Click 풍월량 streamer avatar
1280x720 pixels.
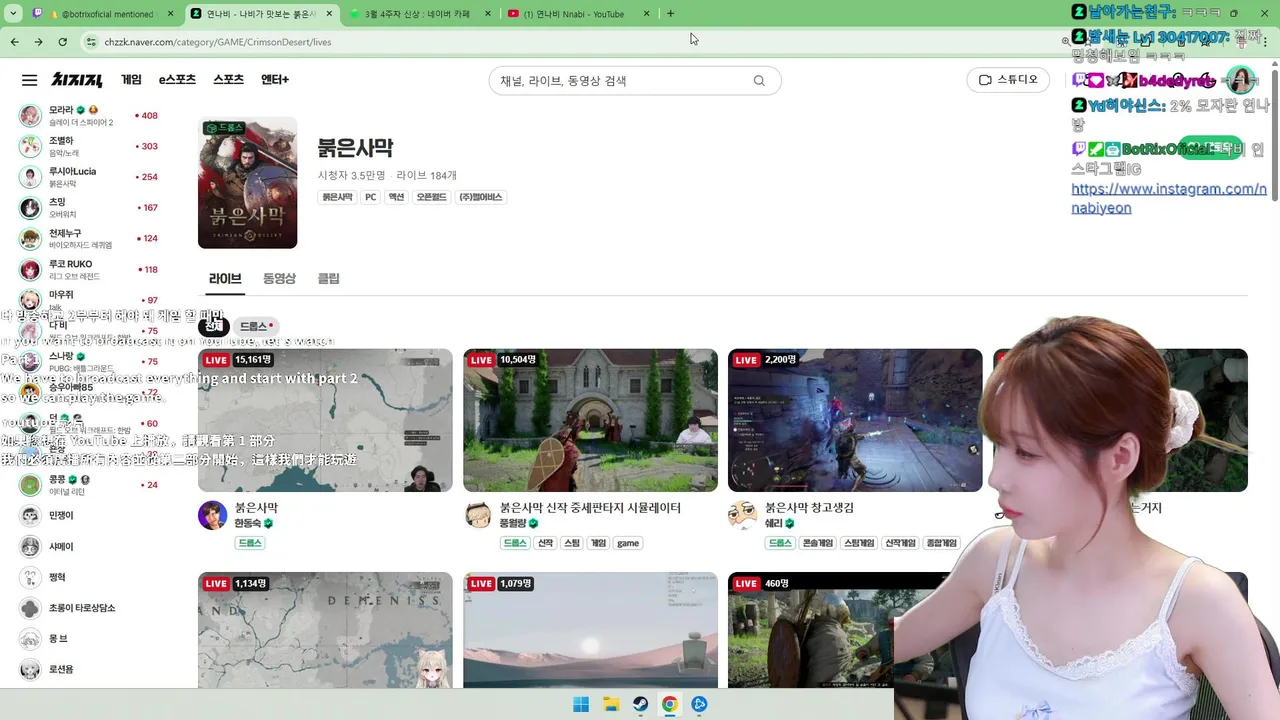pos(478,515)
